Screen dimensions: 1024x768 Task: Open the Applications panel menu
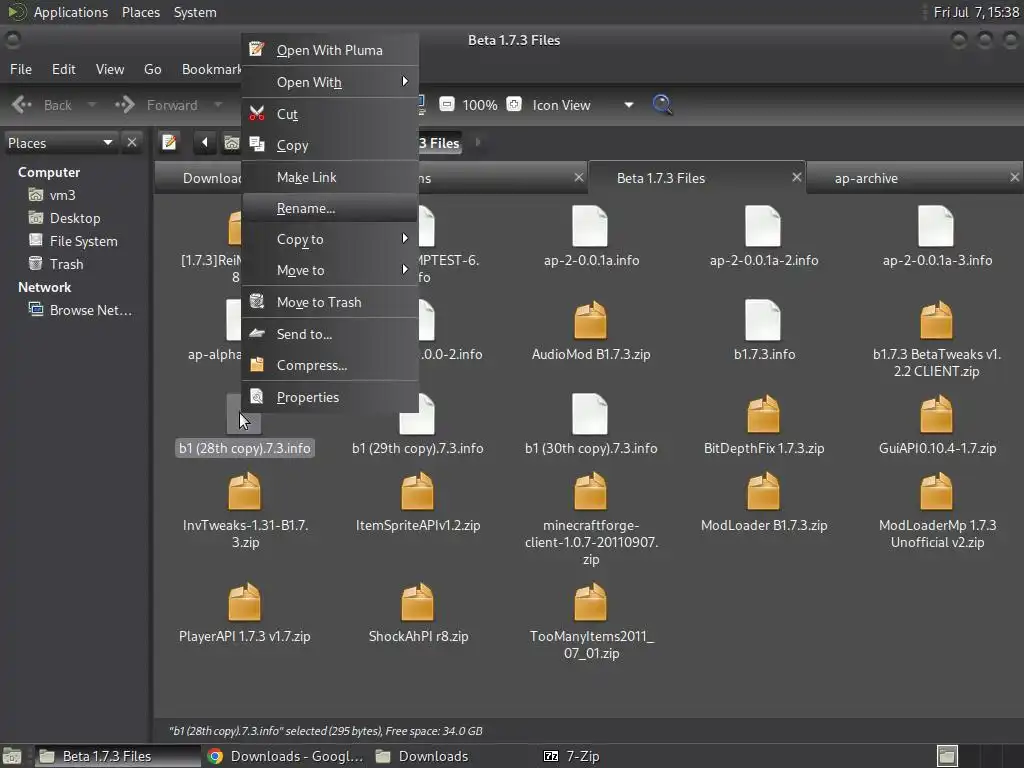click(x=71, y=12)
